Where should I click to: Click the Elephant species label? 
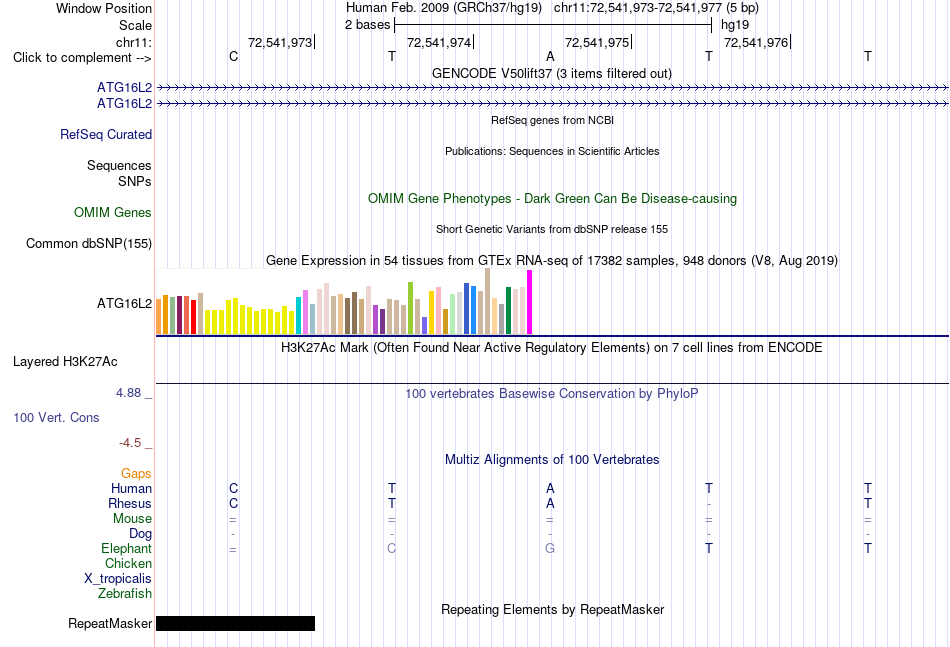tap(127, 548)
